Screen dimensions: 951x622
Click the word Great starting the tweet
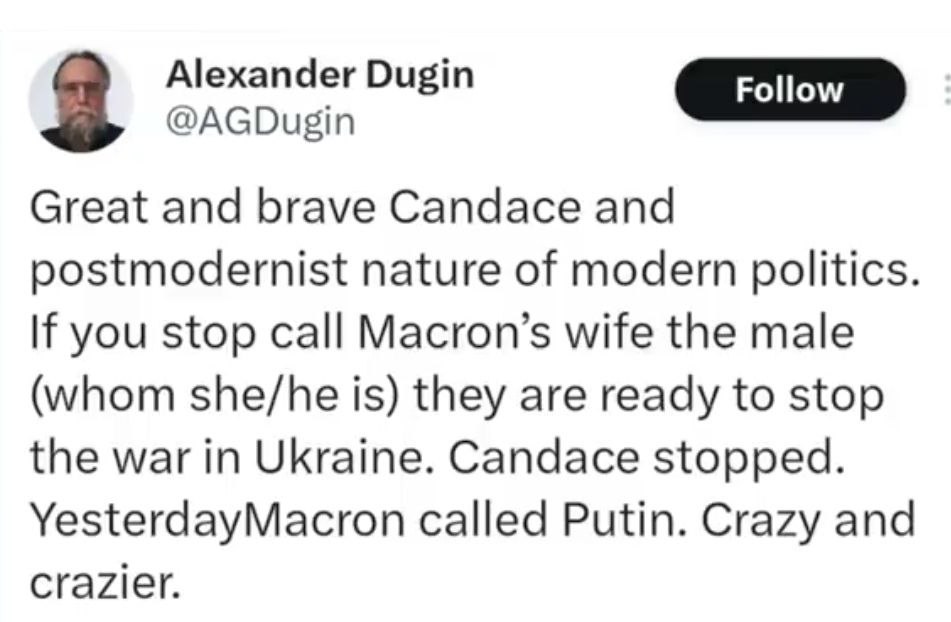pyautogui.click(x=89, y=207)
